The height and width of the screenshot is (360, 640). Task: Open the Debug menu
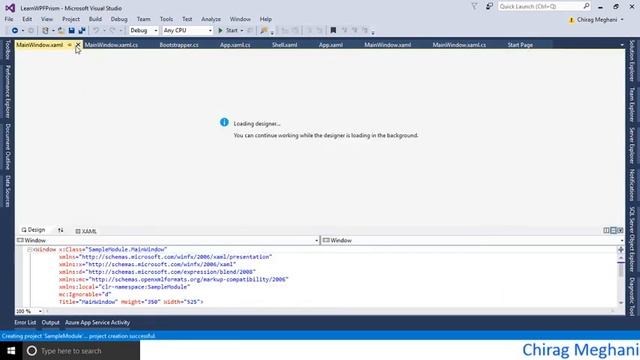pos(119,19)
